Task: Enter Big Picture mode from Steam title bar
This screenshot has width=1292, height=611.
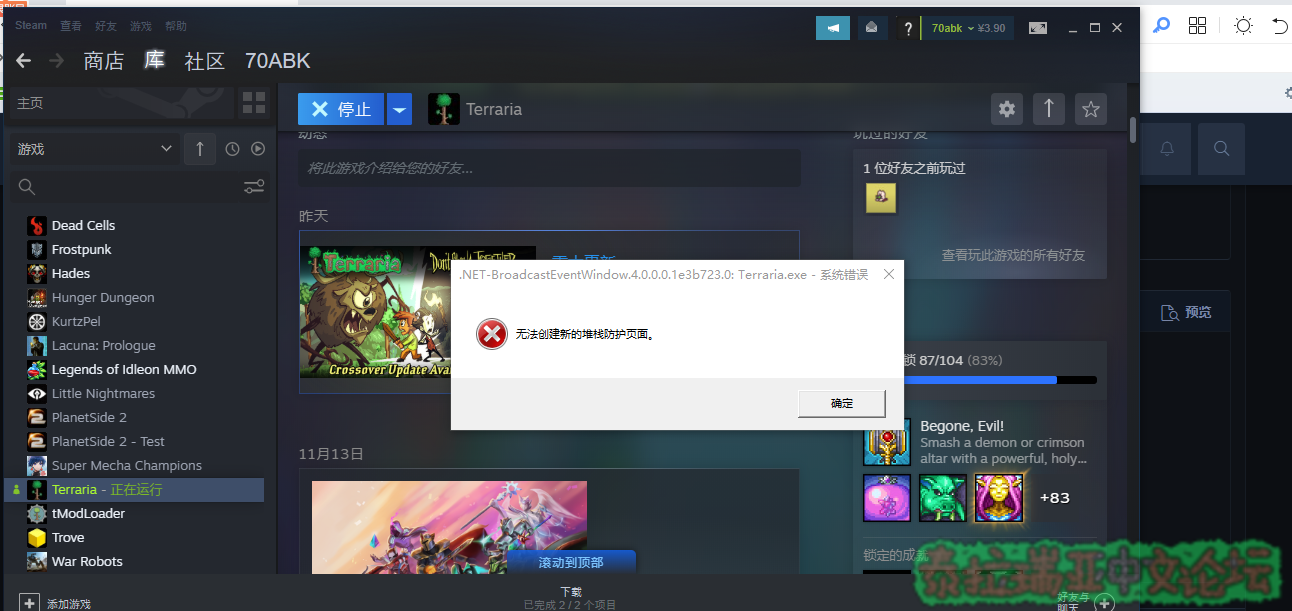Action: tap(1038, 28)
